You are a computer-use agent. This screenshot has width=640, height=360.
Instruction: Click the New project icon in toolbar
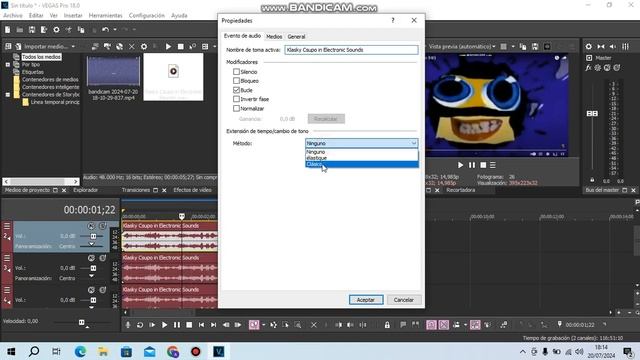(x=7, y=29)
